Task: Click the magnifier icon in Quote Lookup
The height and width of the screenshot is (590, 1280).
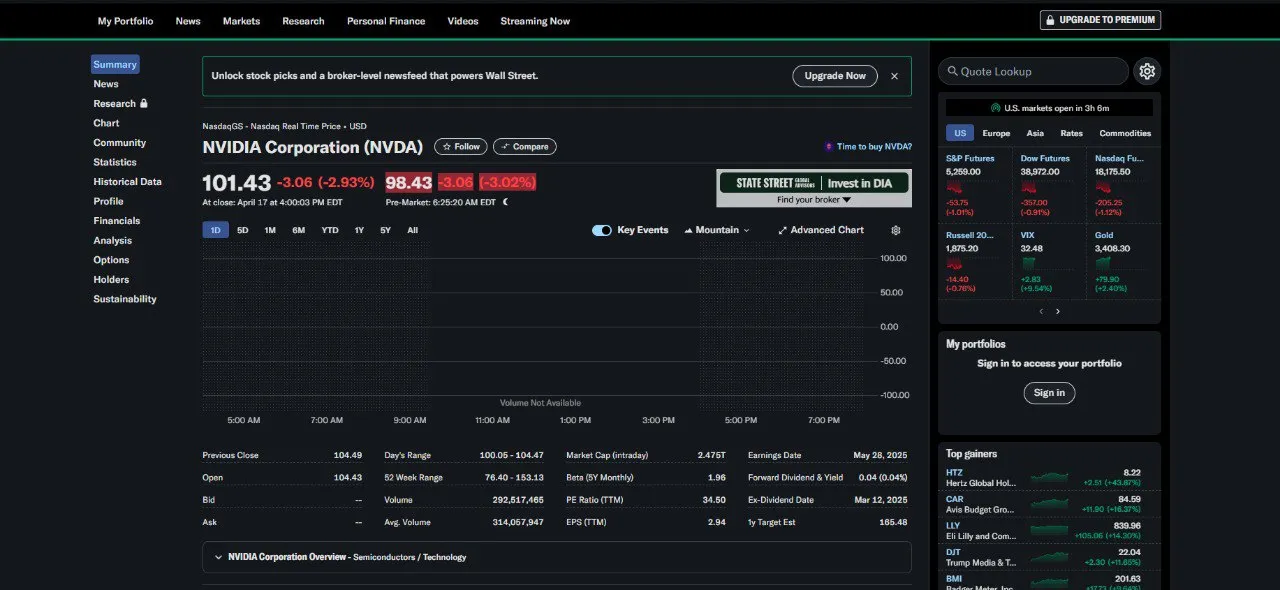Action: (953, 71)
